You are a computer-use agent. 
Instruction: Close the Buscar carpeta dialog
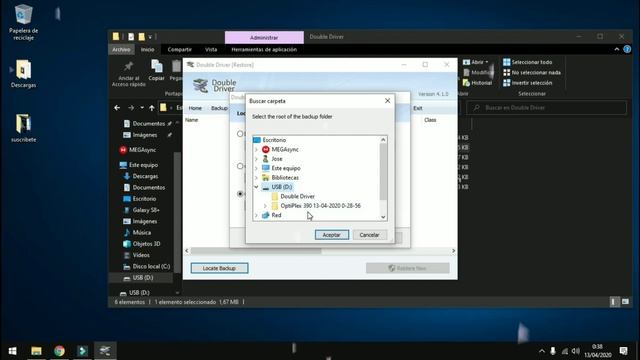point(387,101)
